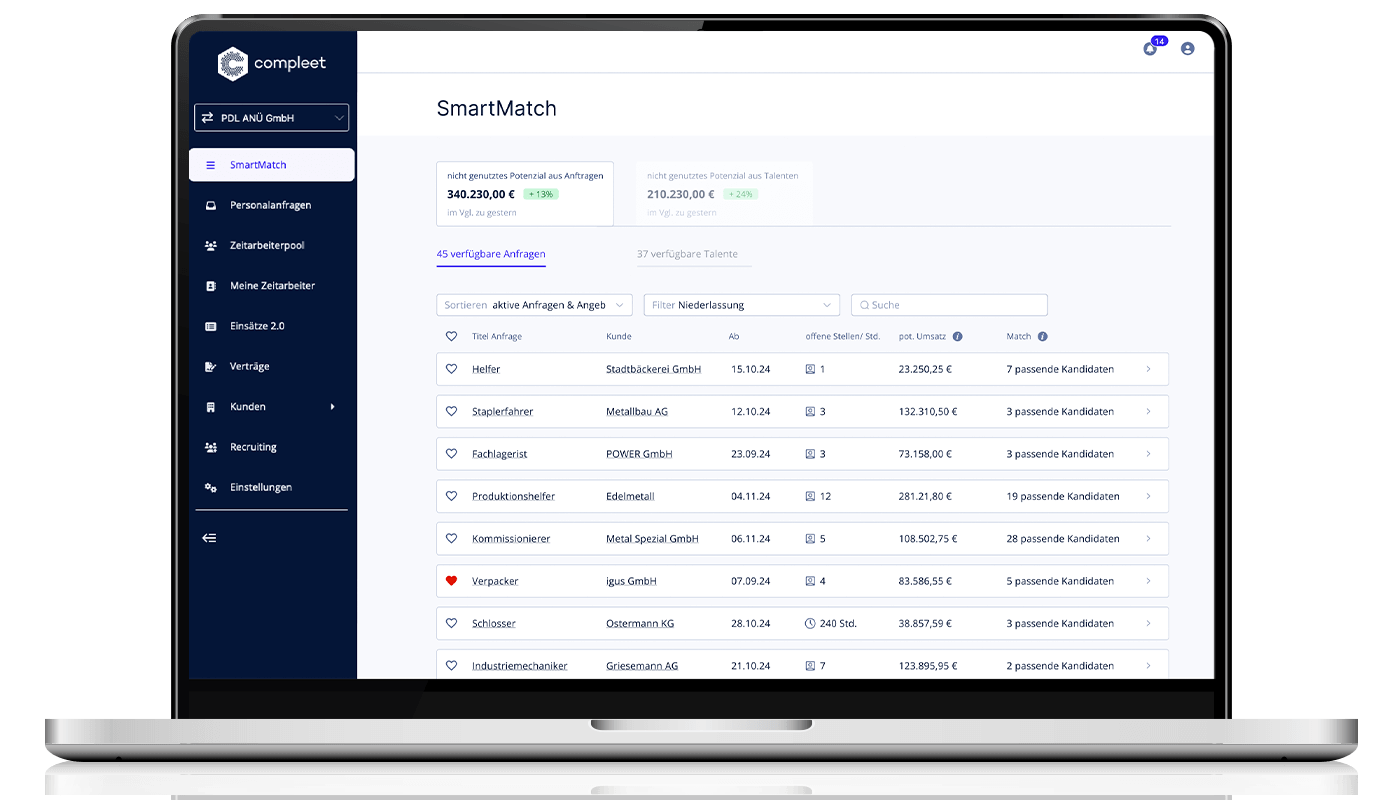The height and width of the screenshot is (800, 1400).
Task: Open SmartMatch in the sidebar
Action: coord(271,165)
